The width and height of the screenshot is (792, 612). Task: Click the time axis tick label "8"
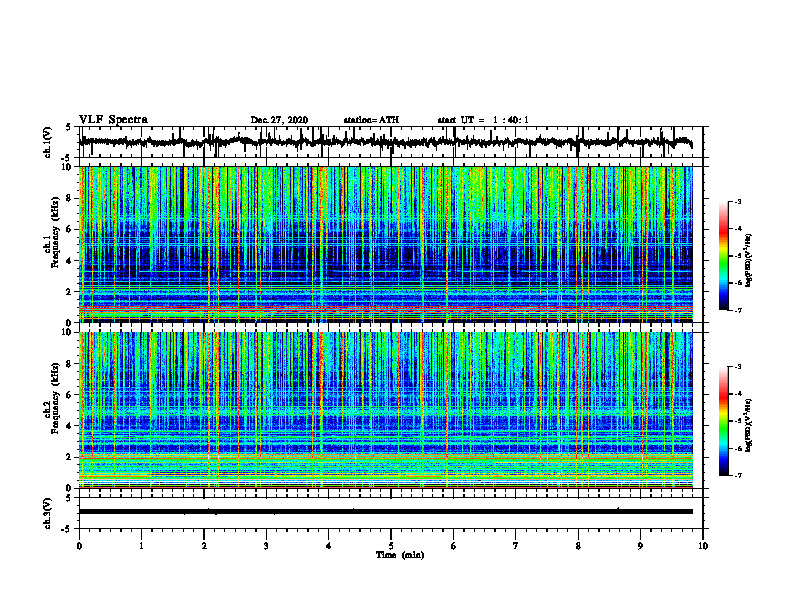578,546
